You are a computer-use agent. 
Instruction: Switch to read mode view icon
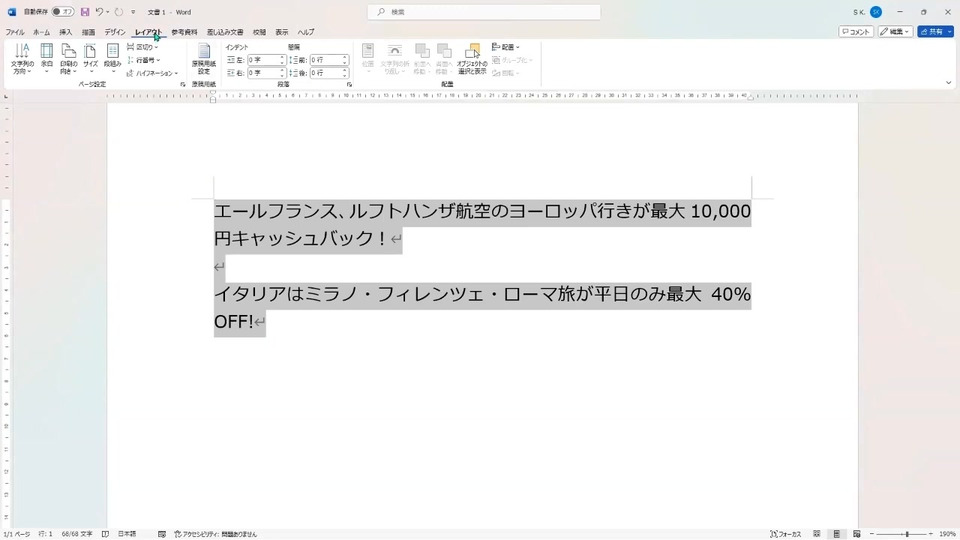[x=817, y=534]
